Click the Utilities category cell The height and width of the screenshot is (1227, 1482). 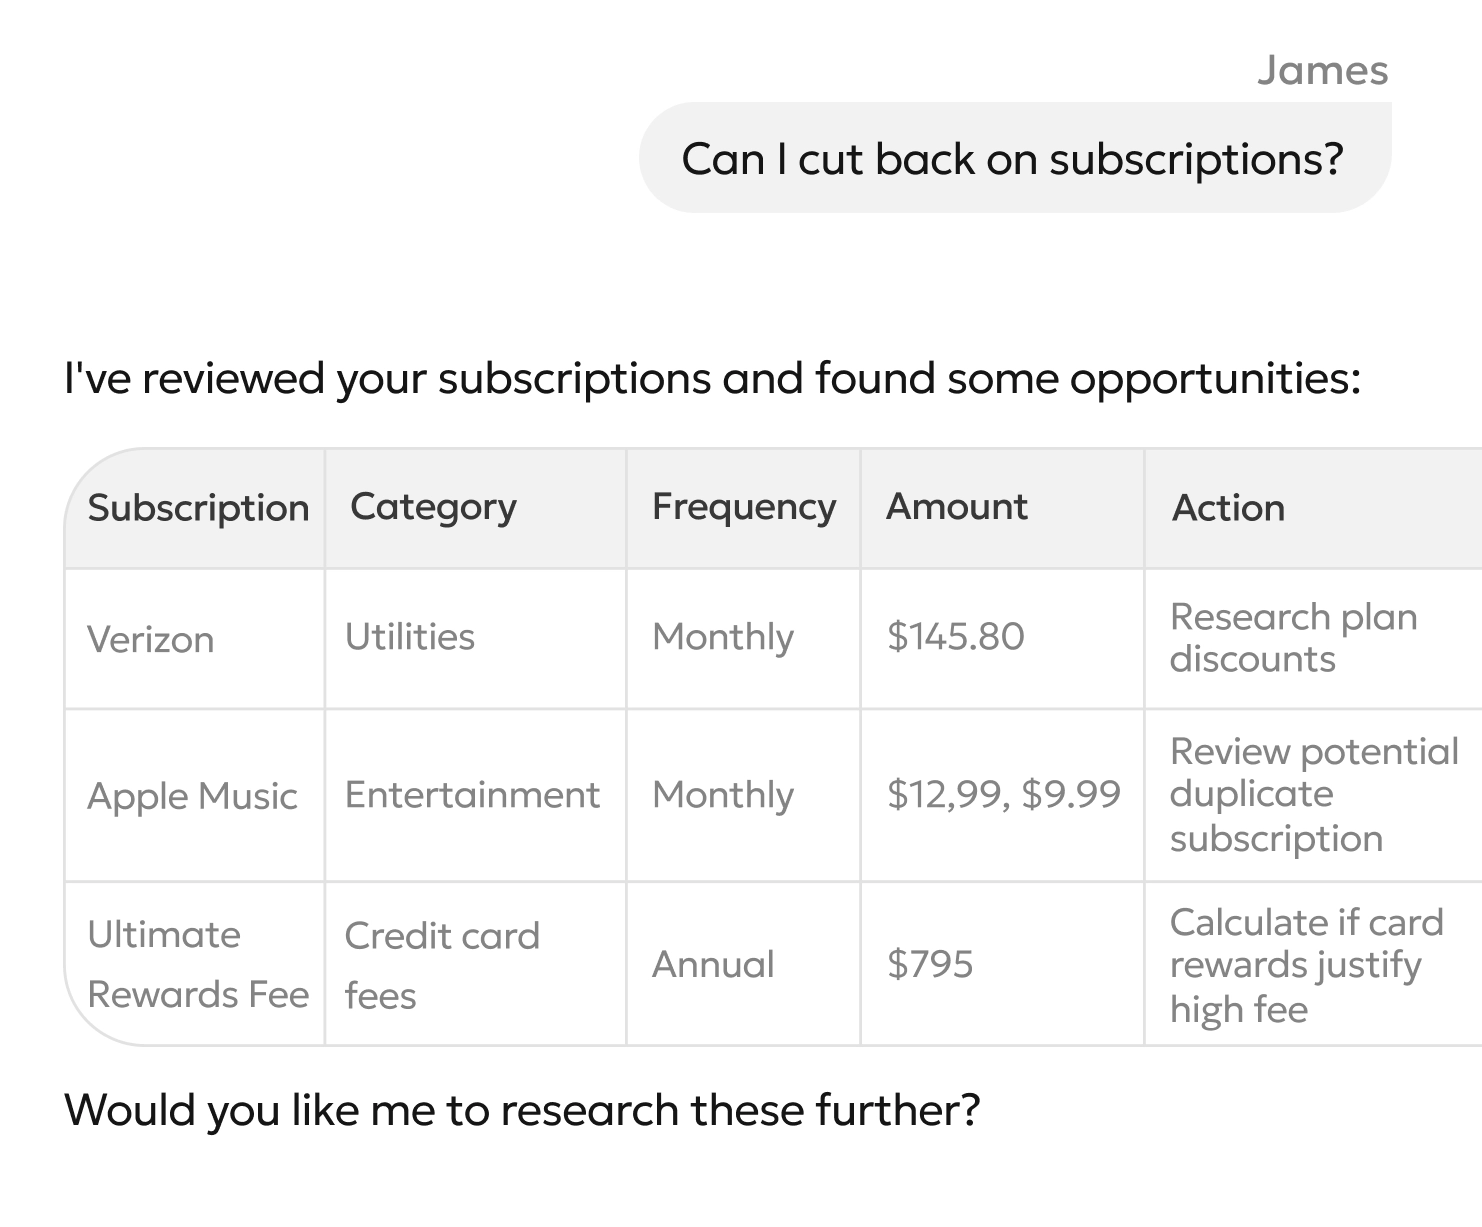[x=409, y=637]
